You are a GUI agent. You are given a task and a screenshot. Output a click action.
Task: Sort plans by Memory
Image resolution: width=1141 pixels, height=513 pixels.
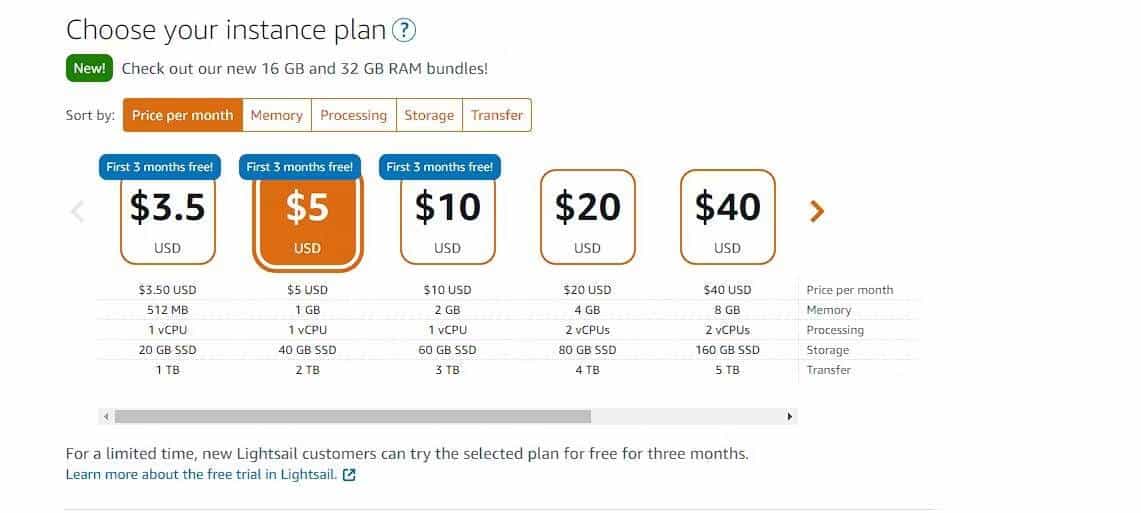[277, 115]
